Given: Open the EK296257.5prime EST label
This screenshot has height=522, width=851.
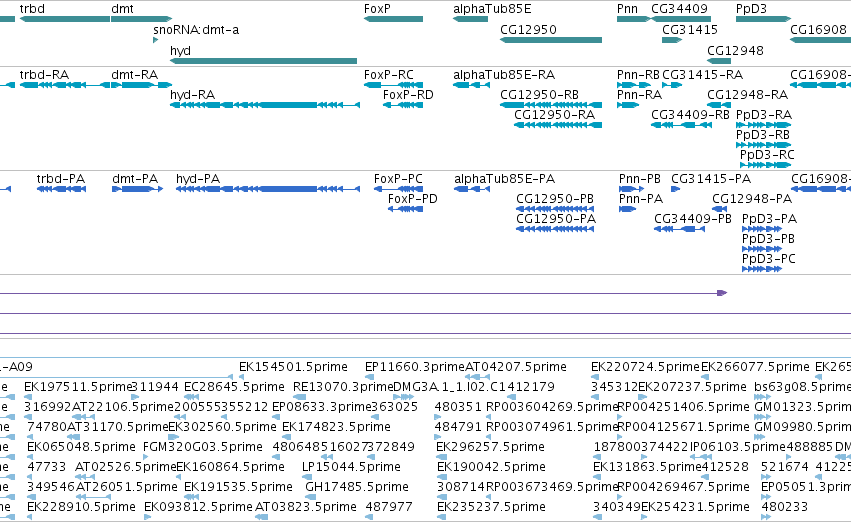Looking at the screenshot, I should tap(490, 447).
